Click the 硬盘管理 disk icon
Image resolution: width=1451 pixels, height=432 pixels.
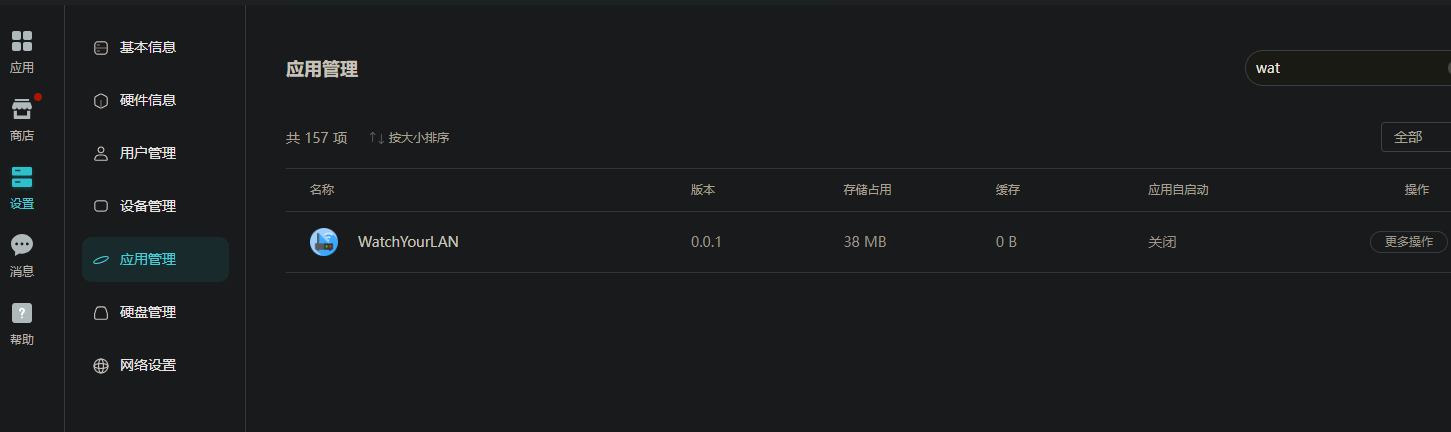(x=101, y=313)
